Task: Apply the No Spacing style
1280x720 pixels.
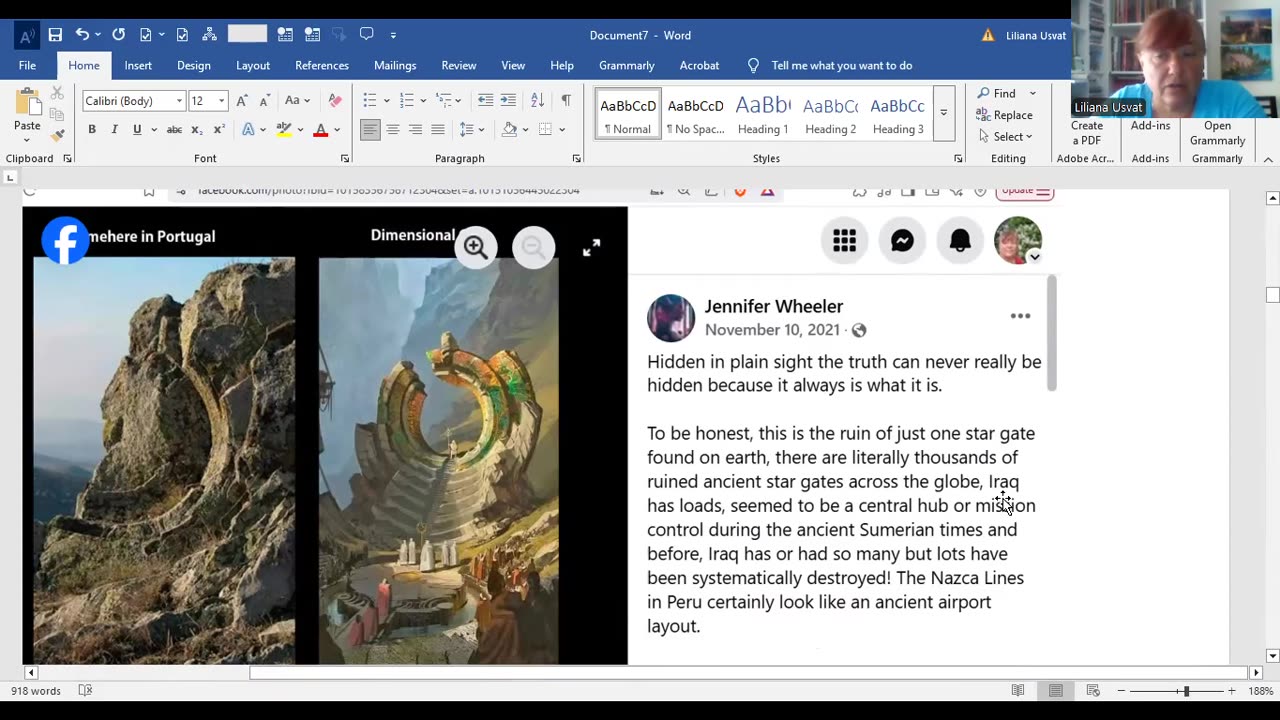Action: click(695, 113)
